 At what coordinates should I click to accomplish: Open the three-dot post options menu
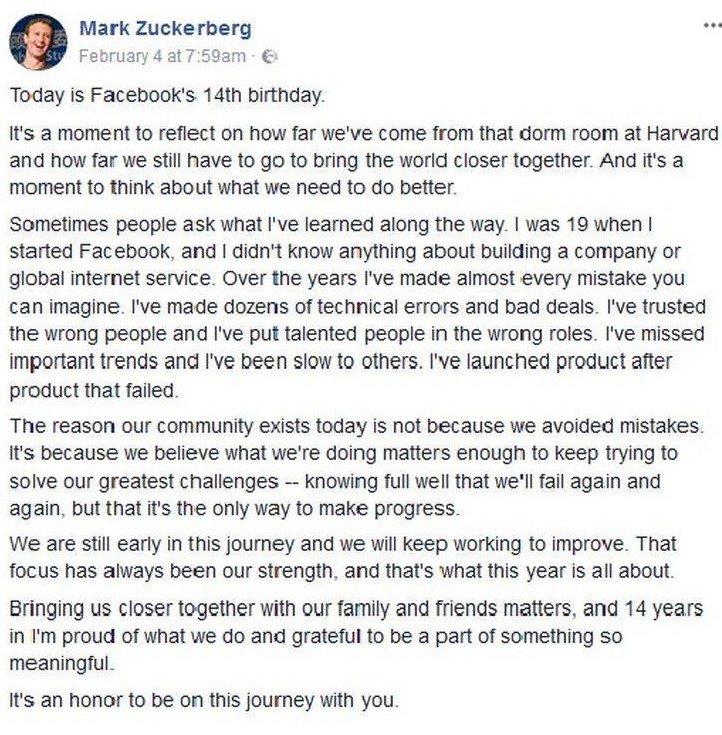712,25
